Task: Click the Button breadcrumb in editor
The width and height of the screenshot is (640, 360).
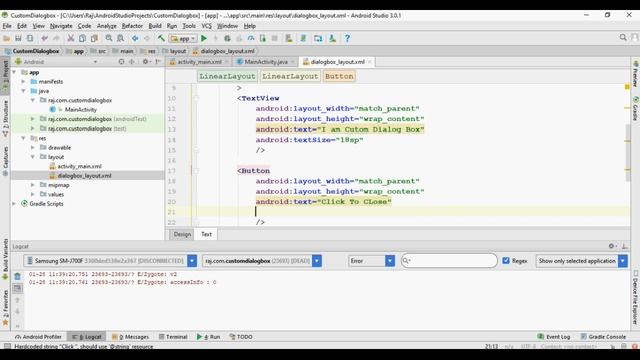Action: [339, 76]
